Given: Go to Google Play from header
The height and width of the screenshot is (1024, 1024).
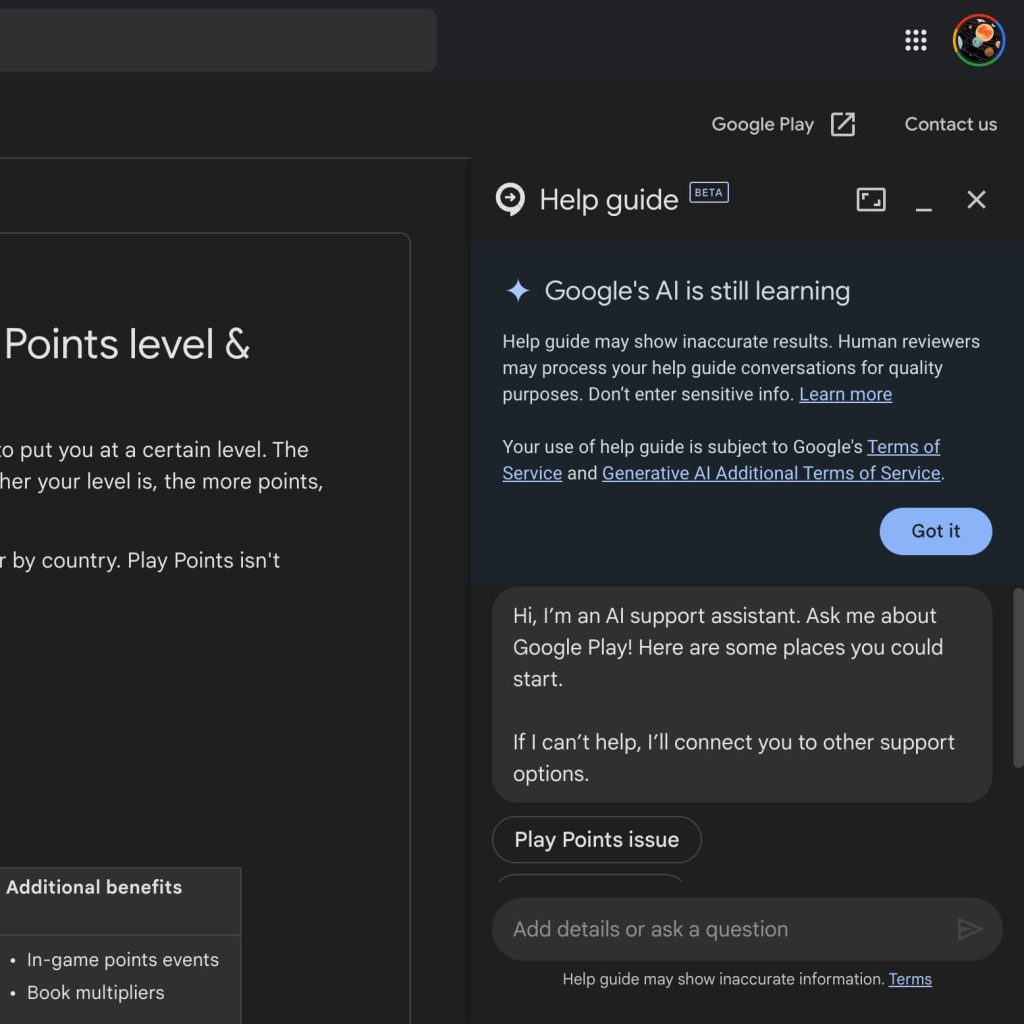Looking at the screenshot, I should [762, 124].
